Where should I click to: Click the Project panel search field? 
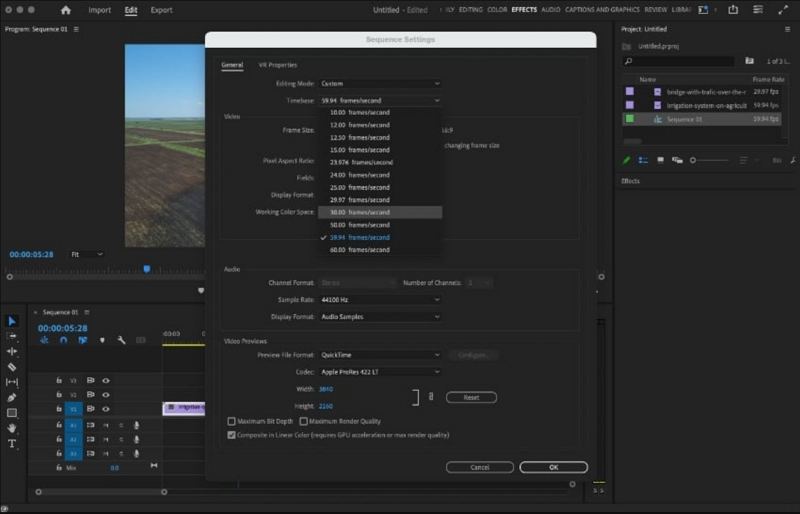pyautogui.click(x=679, y=61)
